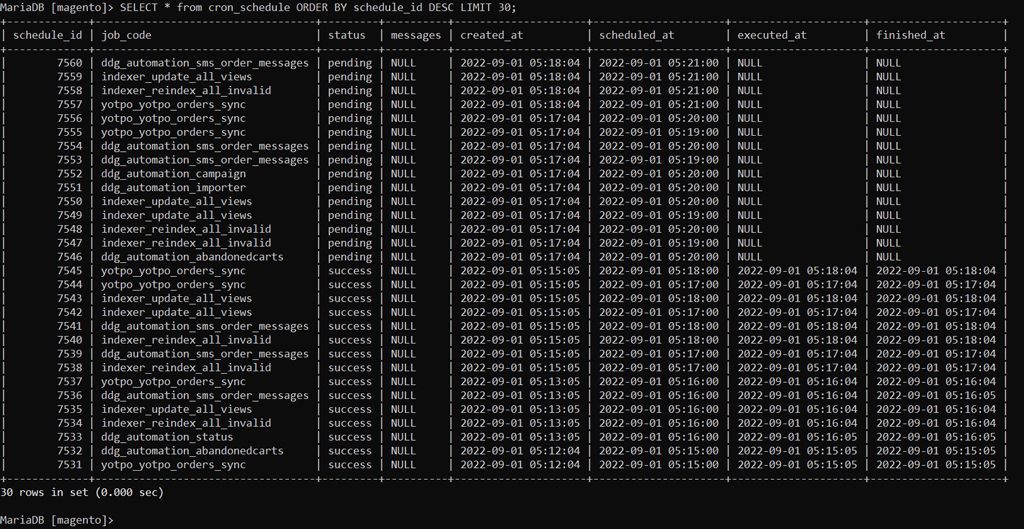The width and height of the screenshot is (1024, 529).
Task: Select schedule id 7539
Action: [x=70, y=353]
